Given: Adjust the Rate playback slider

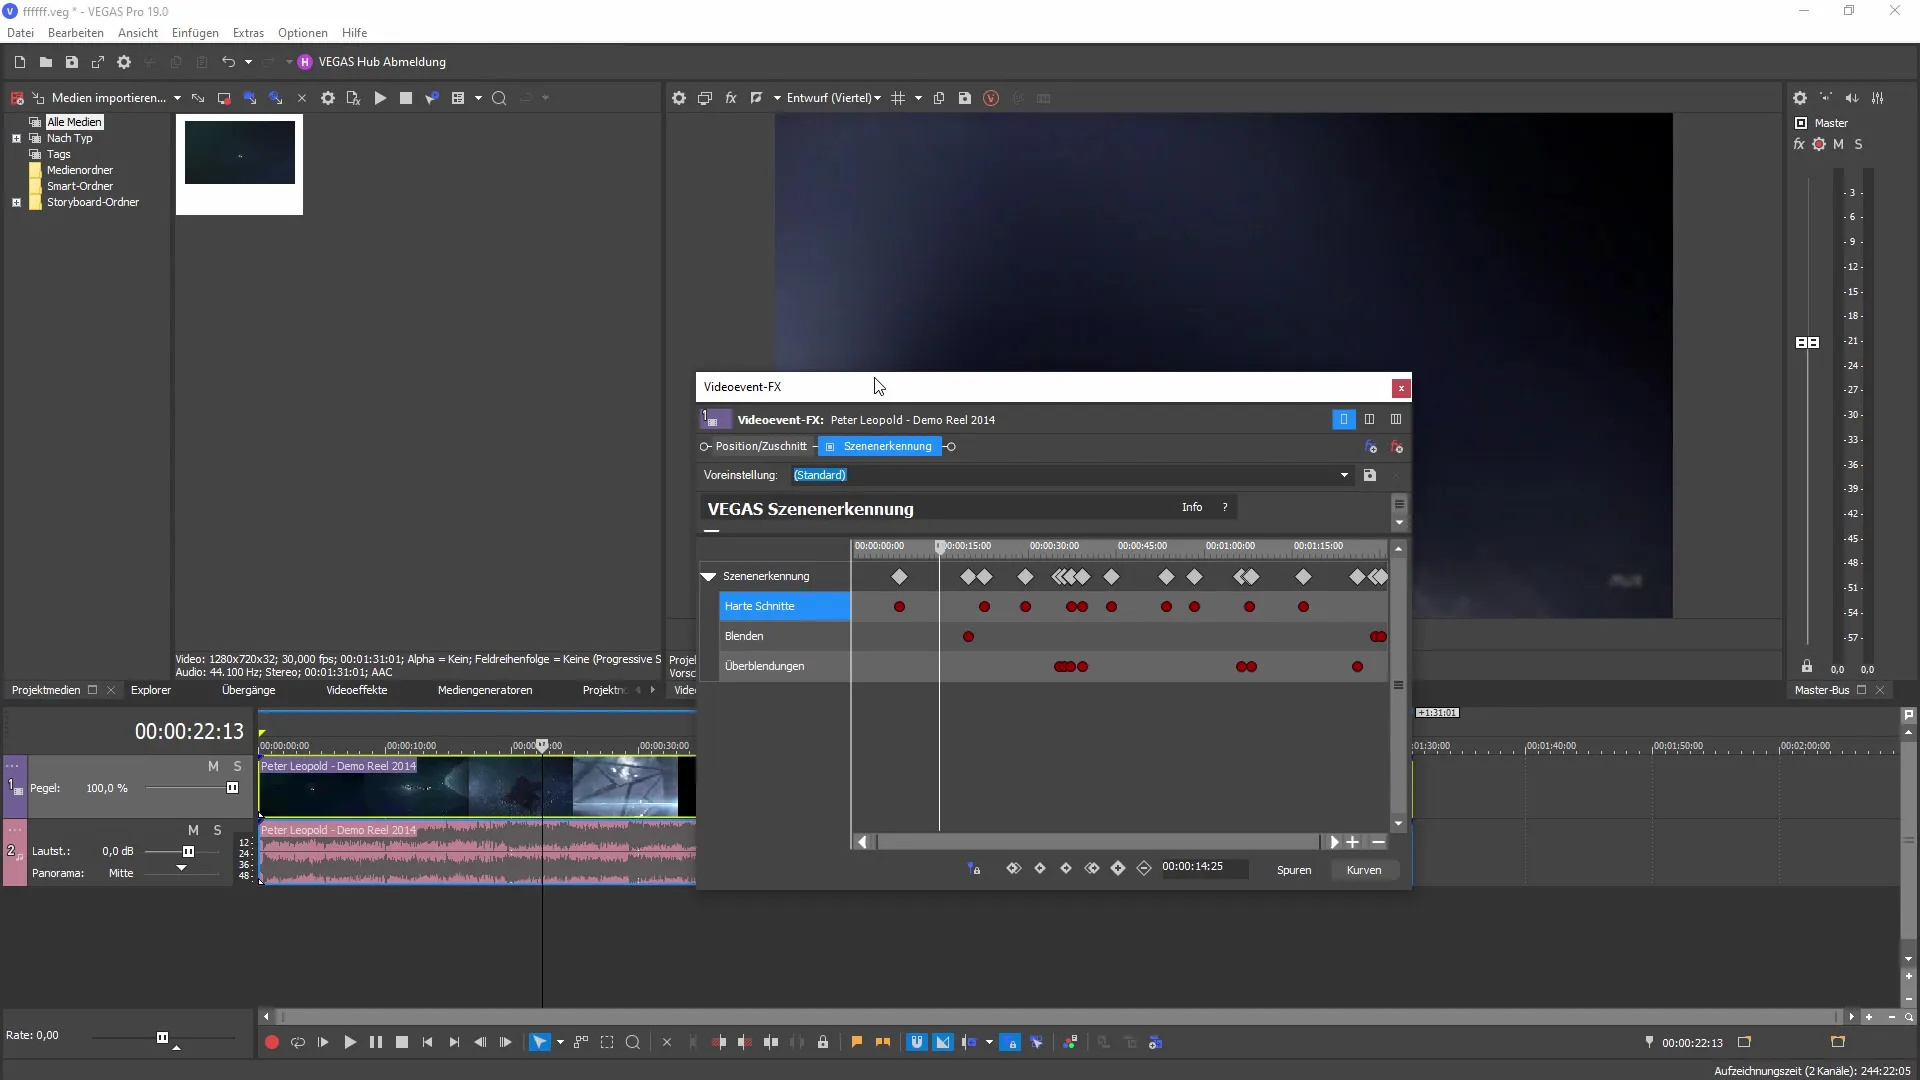Looking at the screenshot, I should [162, 1037].
